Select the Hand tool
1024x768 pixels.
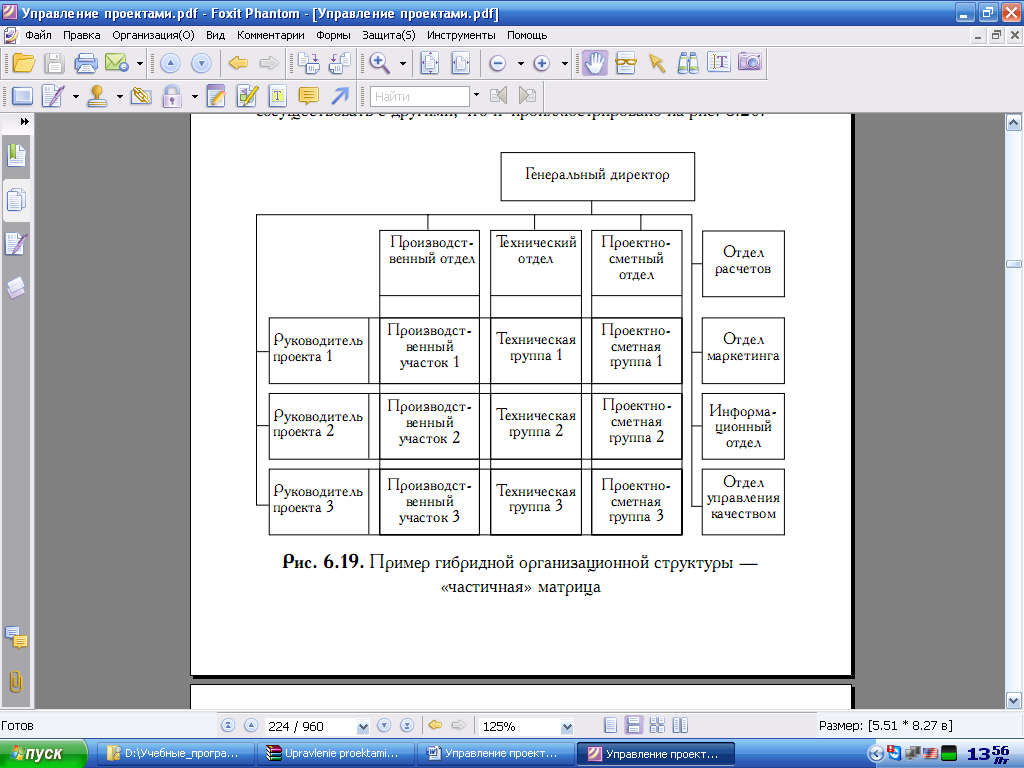pos(594,63)
